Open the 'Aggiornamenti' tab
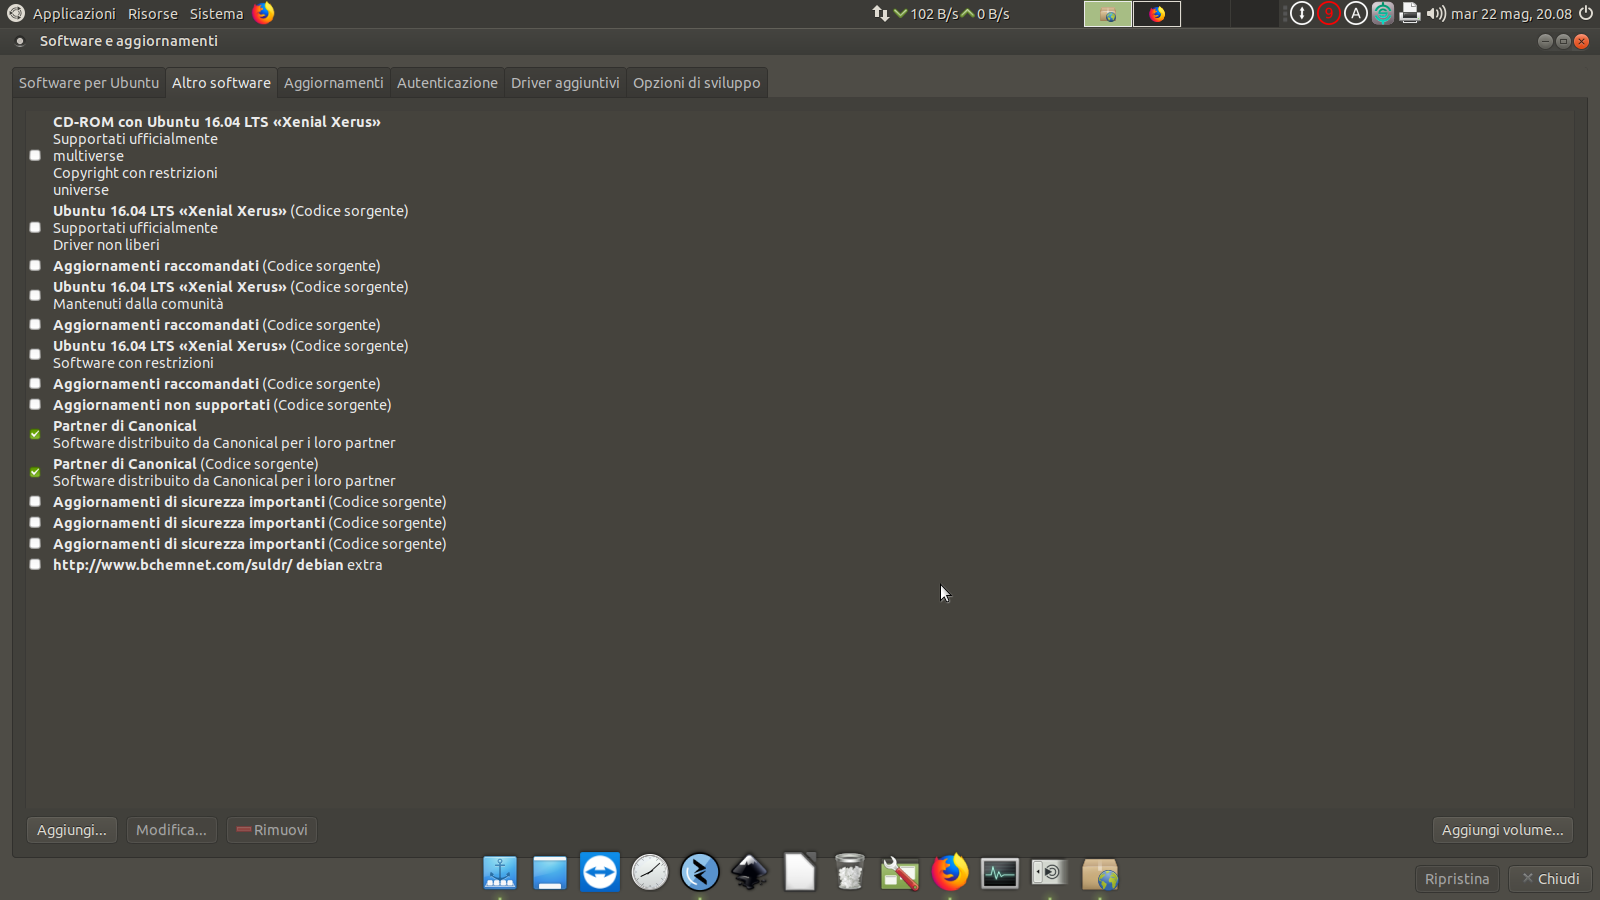This screenshot has height=900, width=1600. click(x=334, y=83)
